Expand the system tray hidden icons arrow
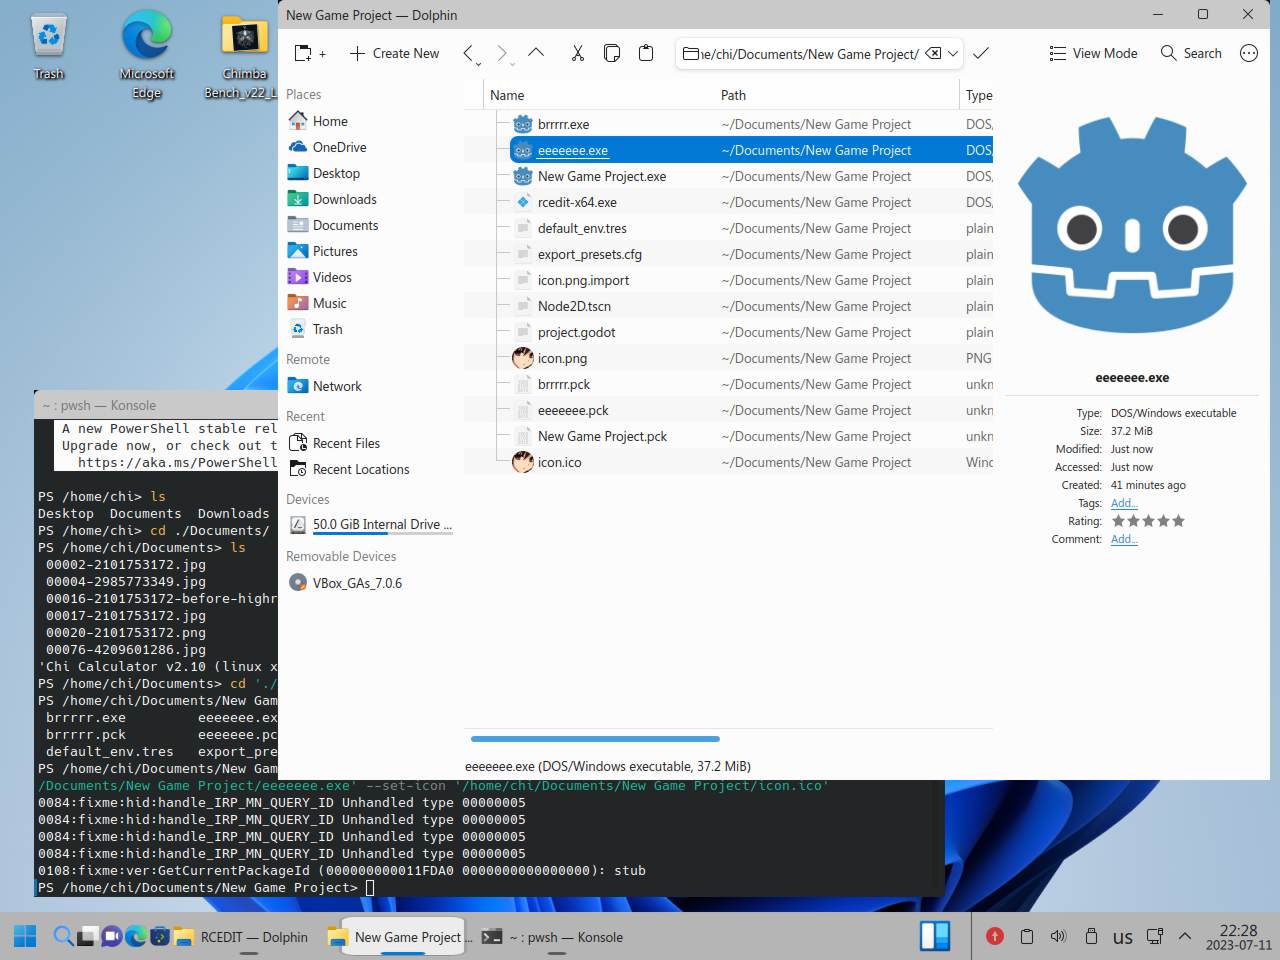This screenshot has height=960, width=1280. [1185, 937]
